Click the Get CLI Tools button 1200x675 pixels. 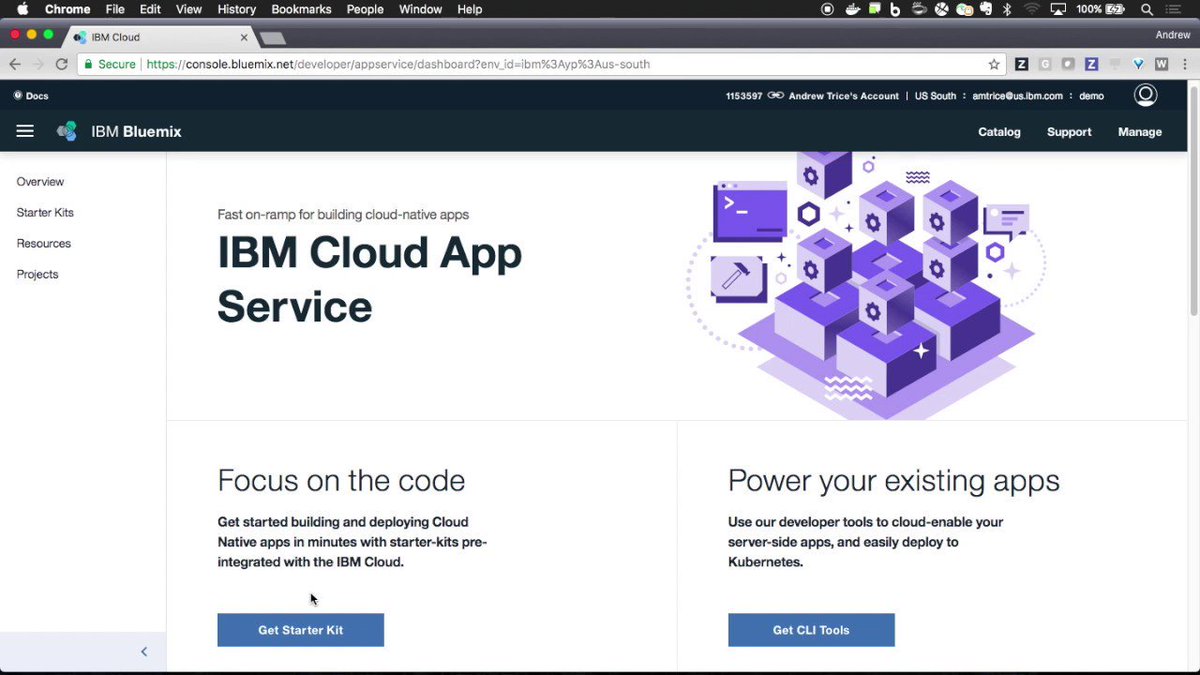811,630
